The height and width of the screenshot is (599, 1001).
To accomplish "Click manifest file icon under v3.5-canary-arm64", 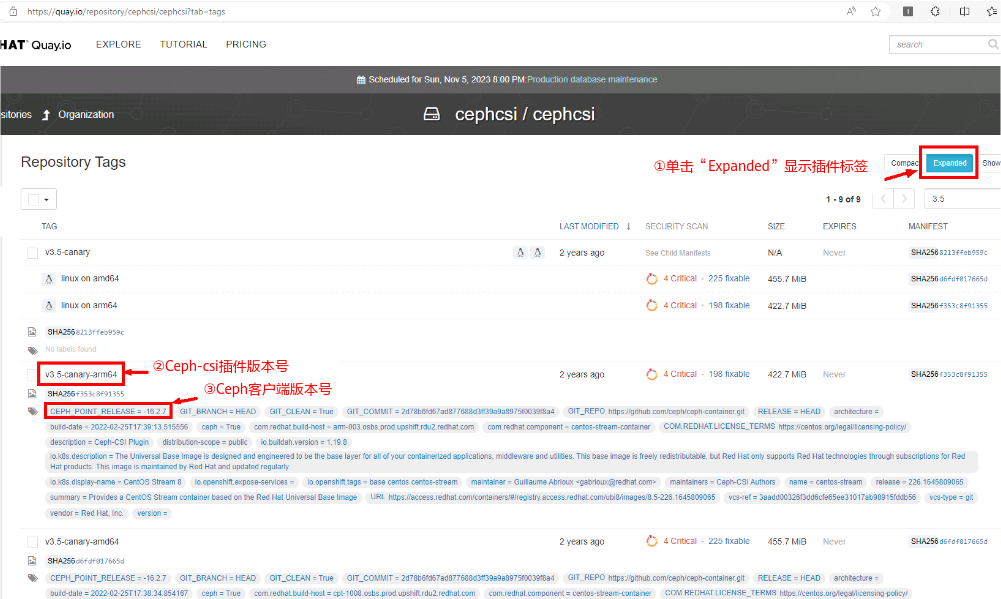I will (x=32, y=394).
